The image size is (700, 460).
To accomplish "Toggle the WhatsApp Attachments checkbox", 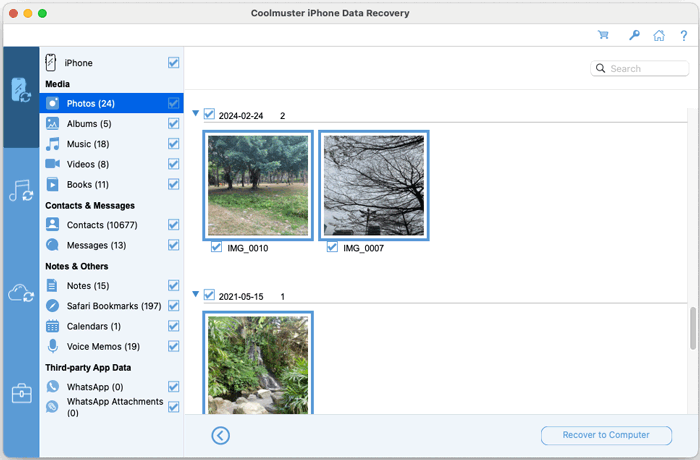I will click(x=174, y=407).
